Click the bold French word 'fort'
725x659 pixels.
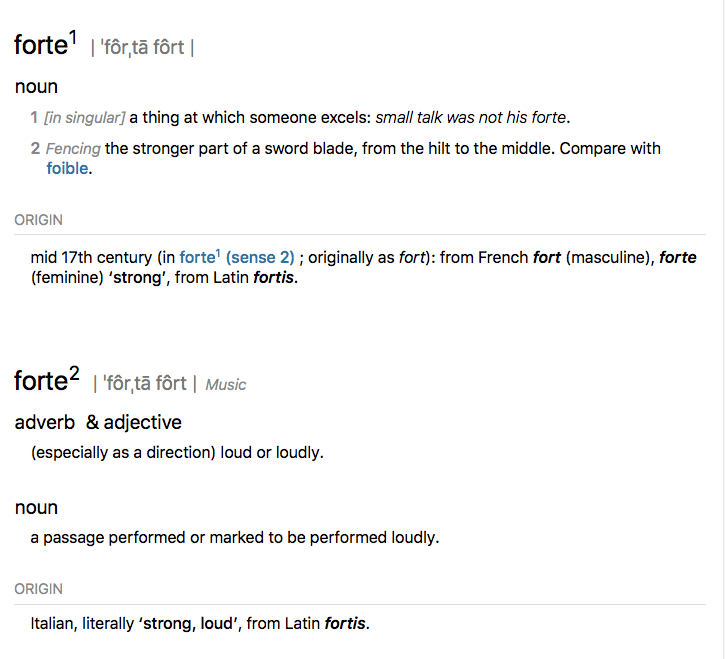pyautogui.click(x=547, y=257)
